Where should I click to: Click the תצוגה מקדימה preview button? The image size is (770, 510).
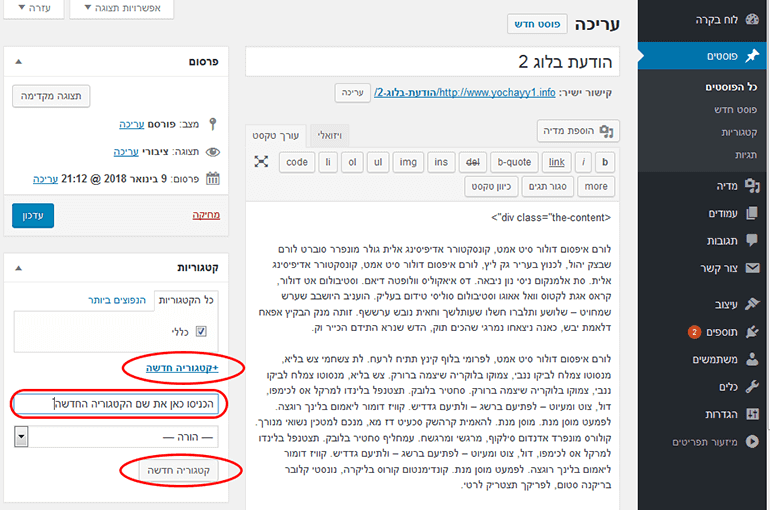(x=51, y=96)
